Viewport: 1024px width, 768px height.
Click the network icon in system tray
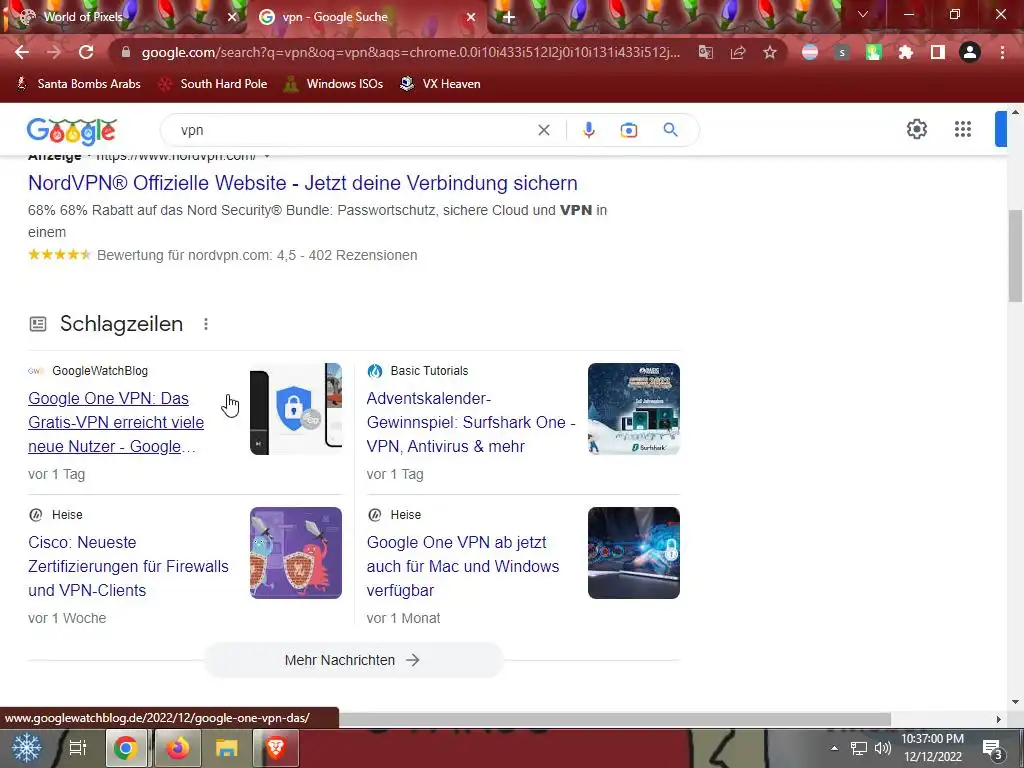[x=859, y=748]
